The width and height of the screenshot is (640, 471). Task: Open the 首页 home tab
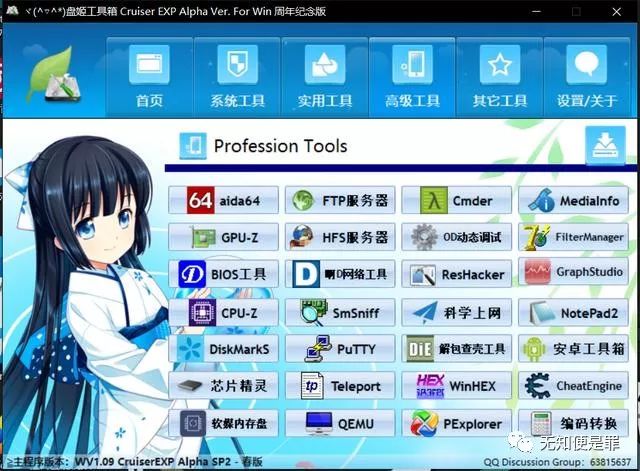click(149, 77)
